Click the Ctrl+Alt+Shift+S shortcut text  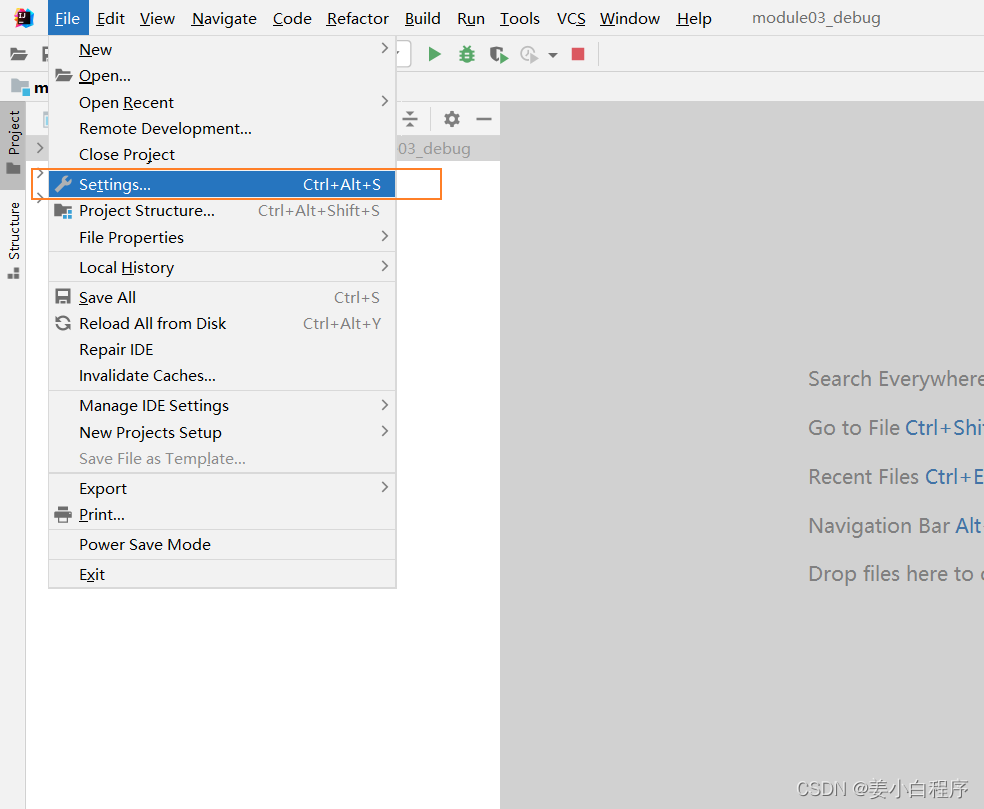319,211
